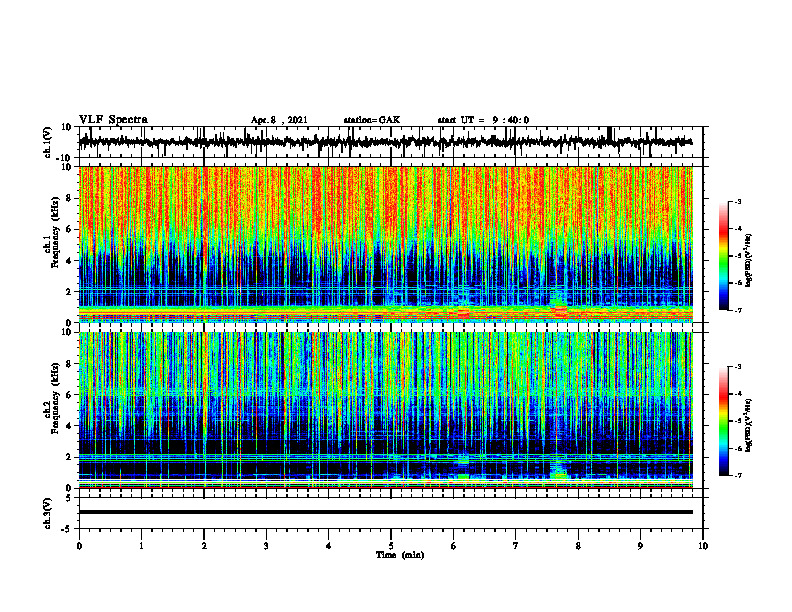
Task: Click the "VLF Spectra" plot title
Action: point(113,120)
